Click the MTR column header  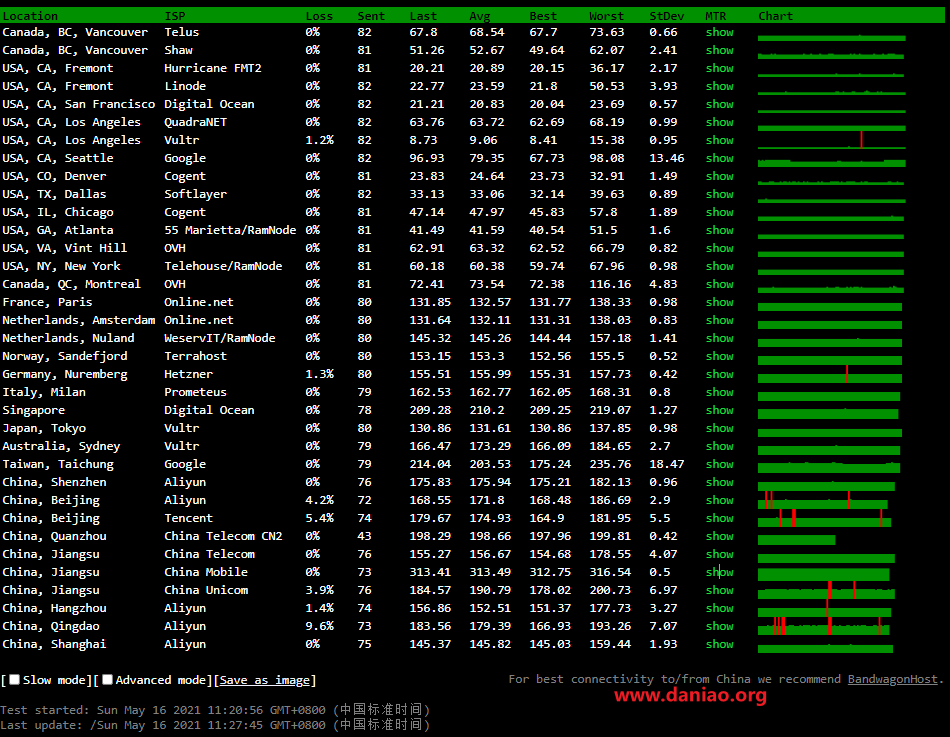(716, 16)
